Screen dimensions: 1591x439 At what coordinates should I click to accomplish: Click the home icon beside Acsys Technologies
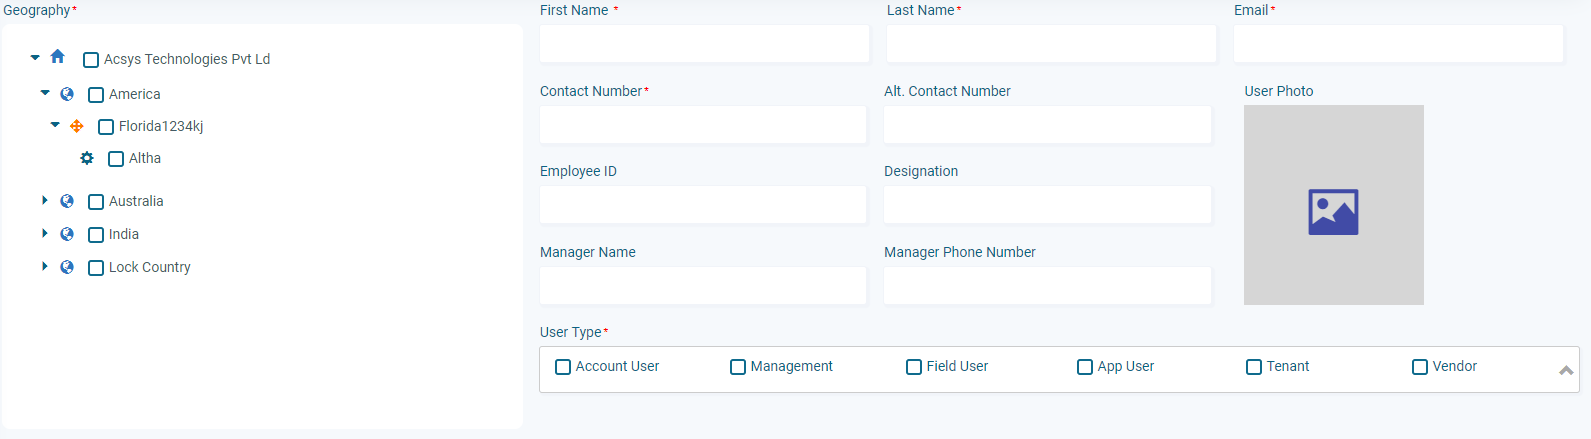[58, 57]
